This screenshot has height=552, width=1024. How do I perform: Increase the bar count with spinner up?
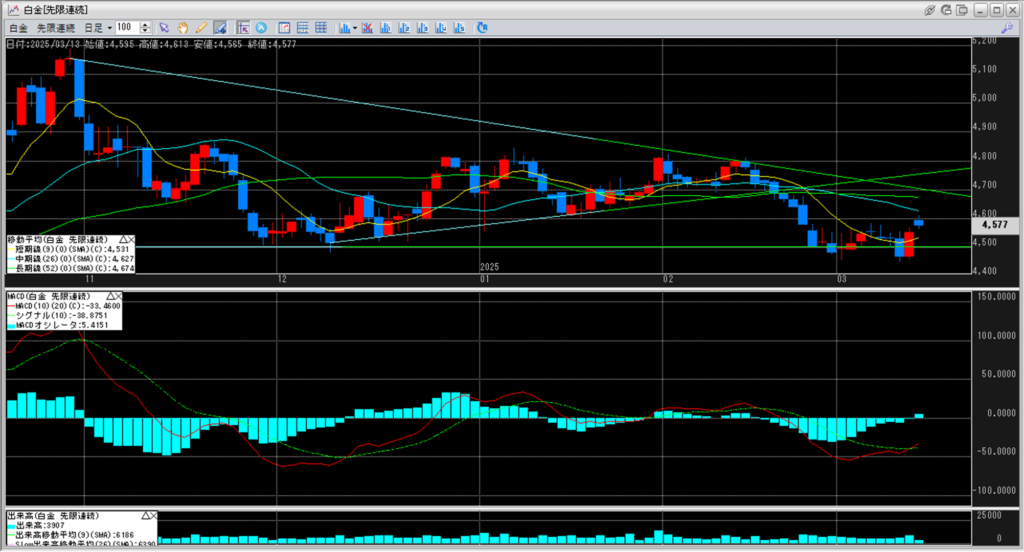146,24
